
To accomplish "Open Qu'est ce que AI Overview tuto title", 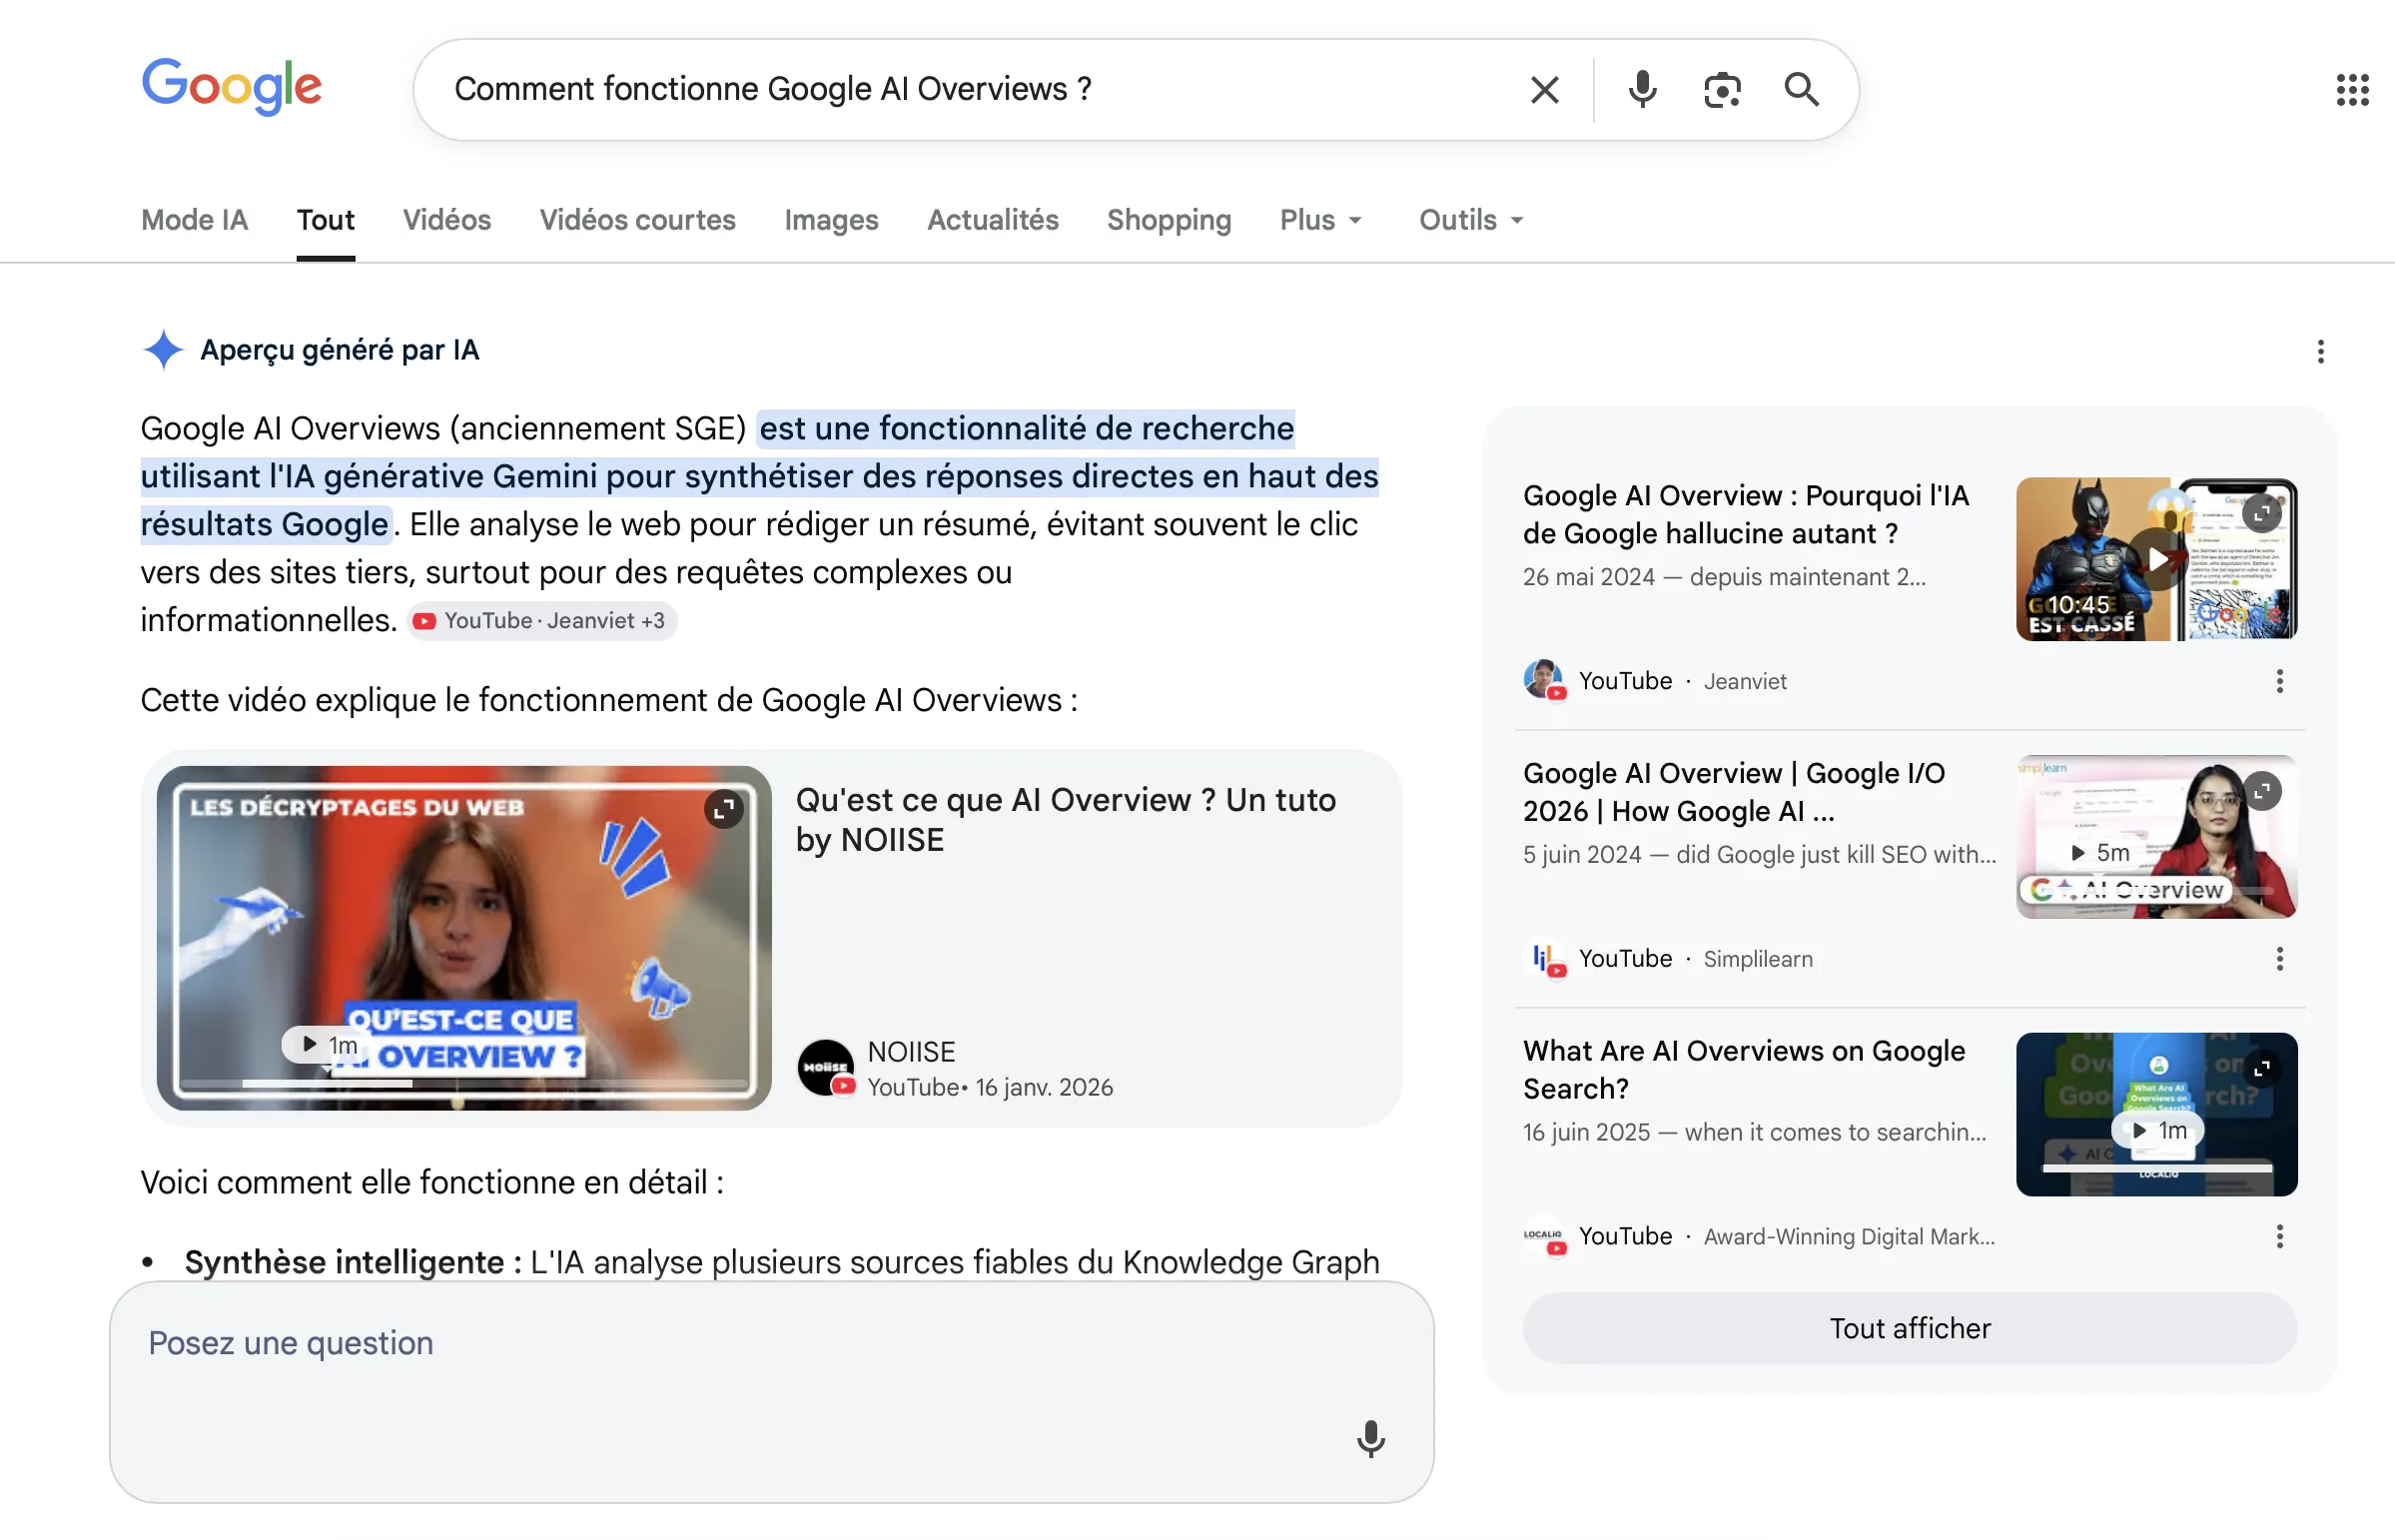I will pyautogui.click(x=1065, y=820).
